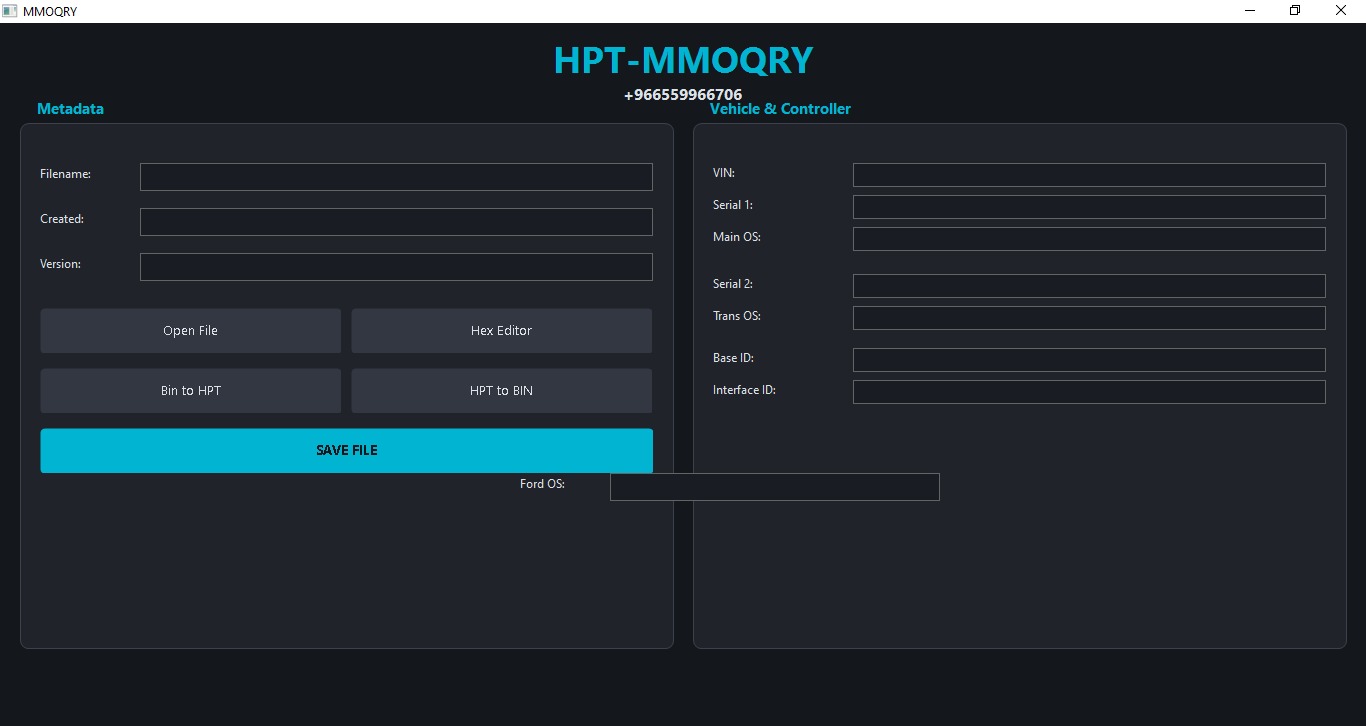Screen dimensions: 1366x726
Task: Focus the Filename input field
Action: pyautogui.click(x=396, y=177)
